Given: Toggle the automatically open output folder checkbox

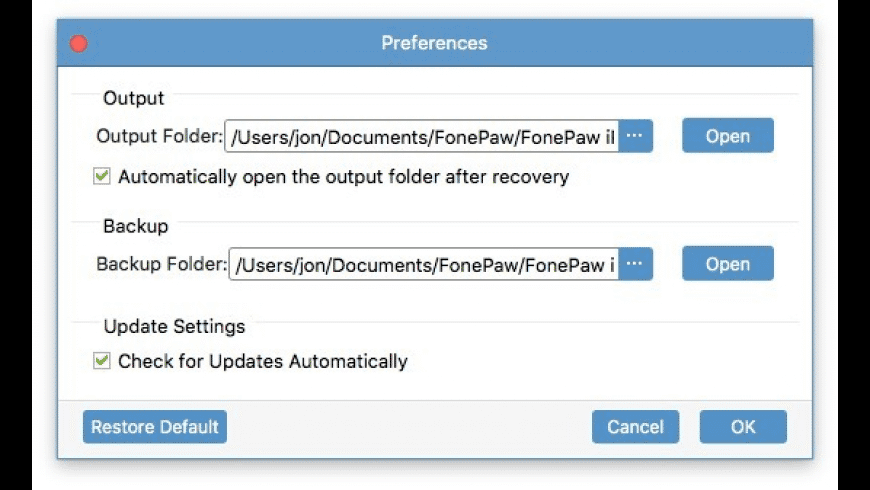Looking at the screenshot, I should pos(101,177).
